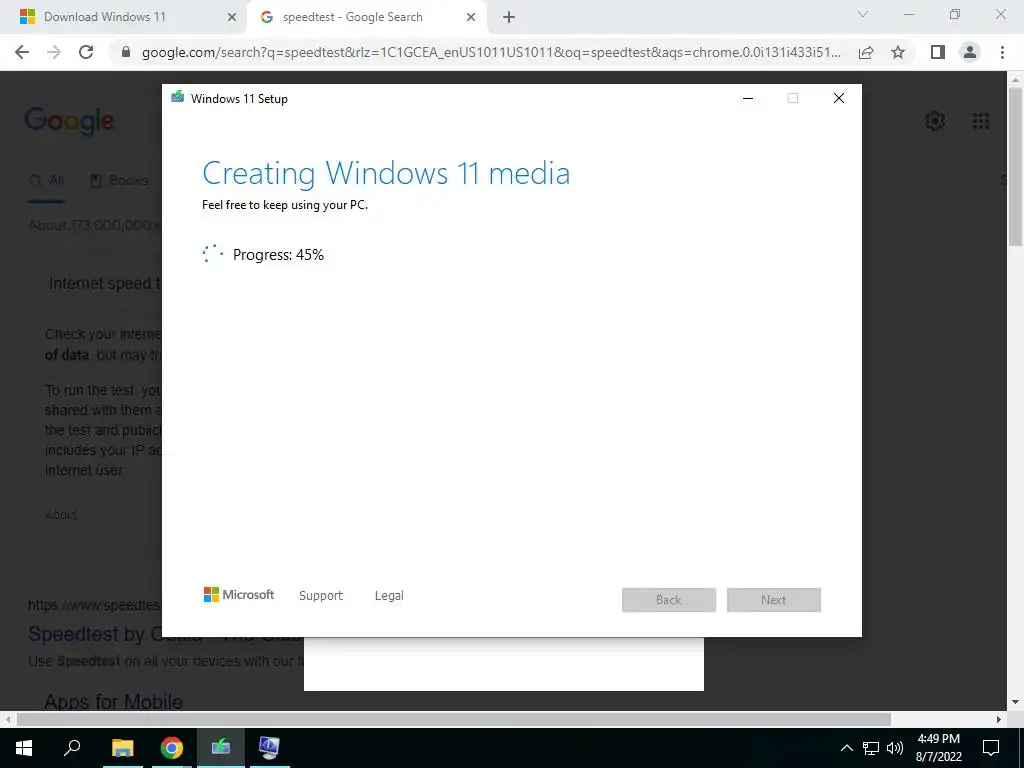This screenshot has width=1024, height=768.
Task: Share this page icon in address bar
Action: click(866, 52)
